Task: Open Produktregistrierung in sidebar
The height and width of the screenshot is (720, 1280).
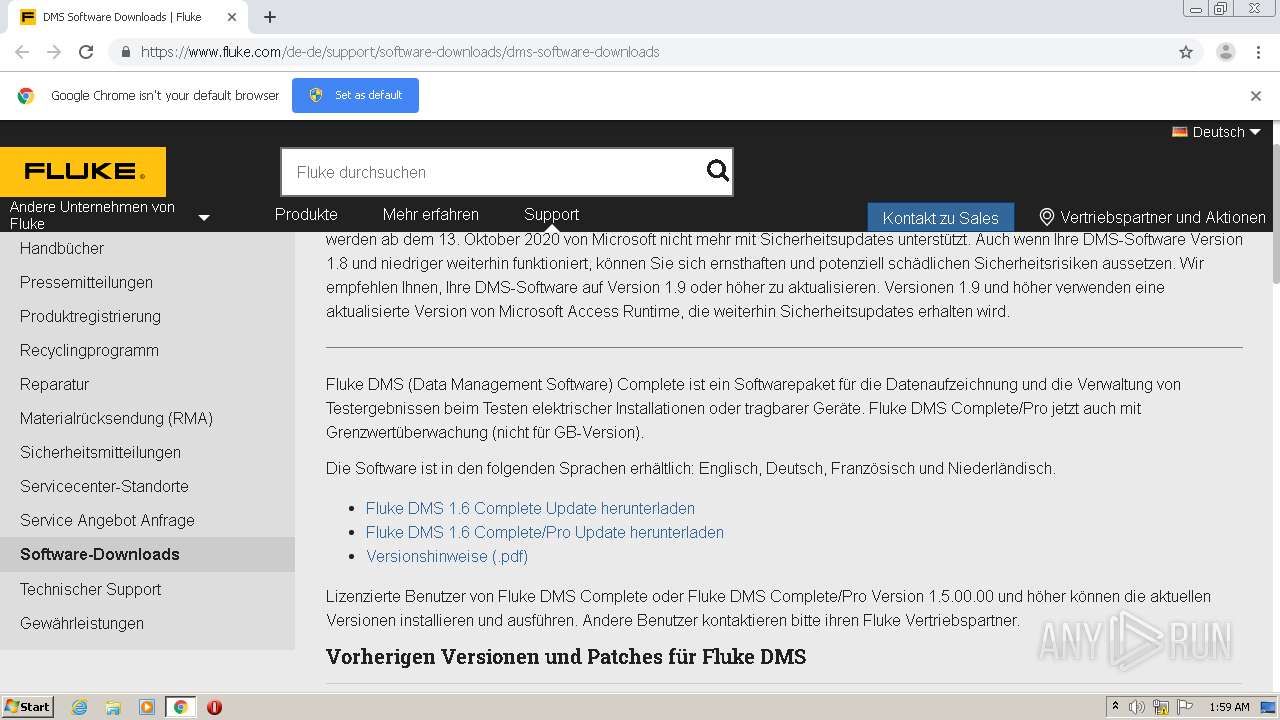Action: [x=90, y=316]
